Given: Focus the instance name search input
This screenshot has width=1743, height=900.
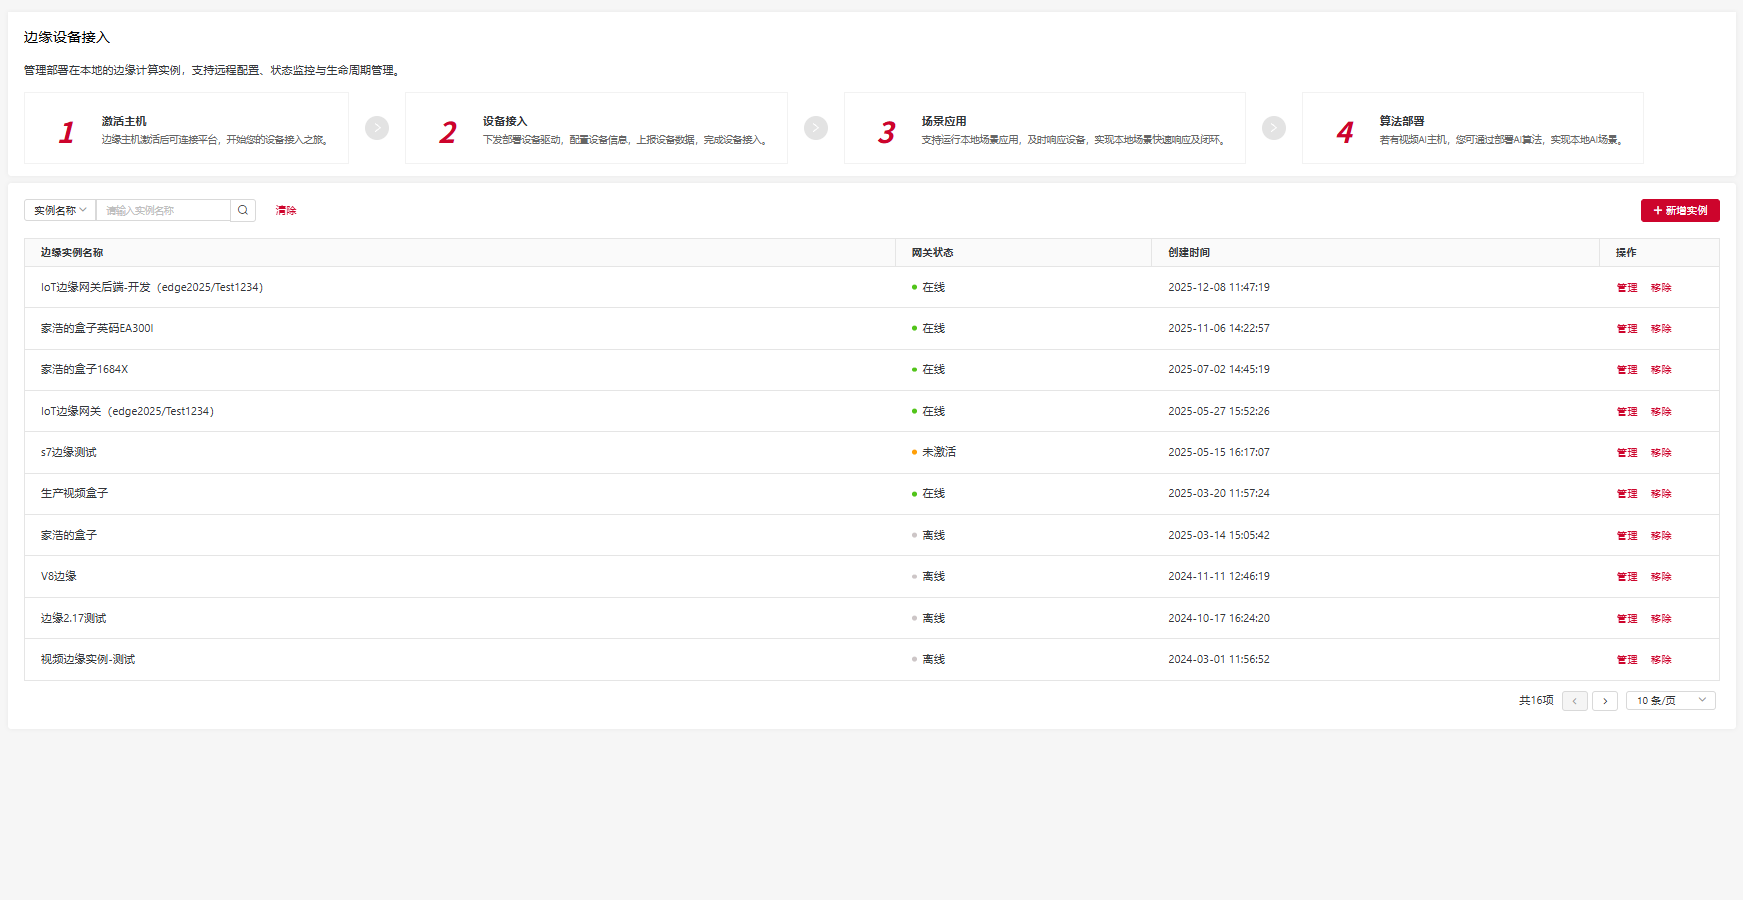Looking at the screenshot, I should [163, 210].
